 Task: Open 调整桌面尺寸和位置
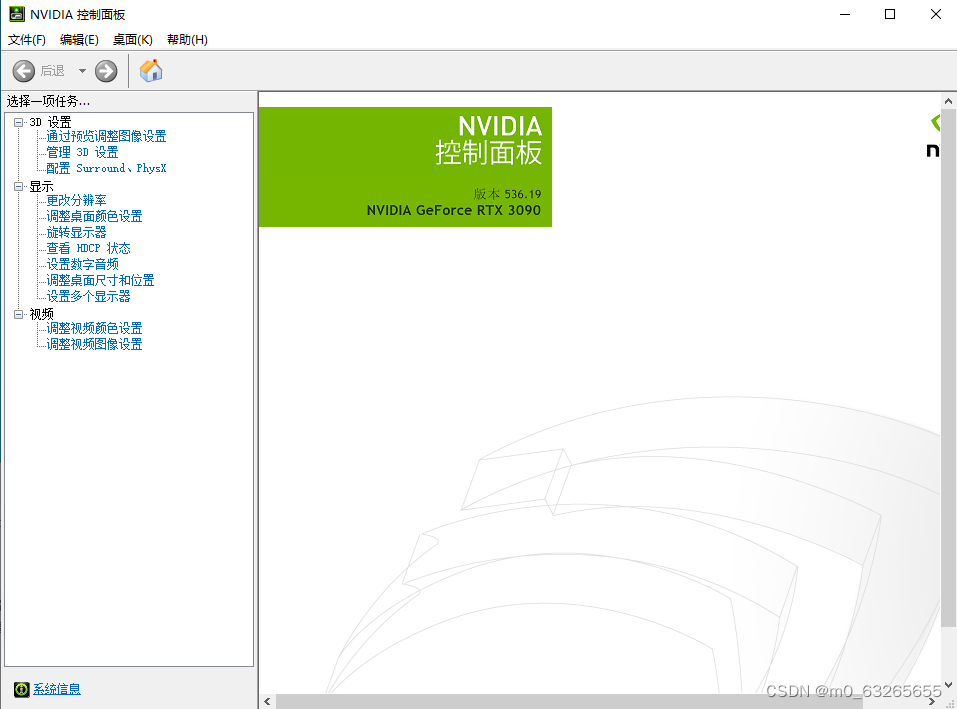tap(101, 280)
